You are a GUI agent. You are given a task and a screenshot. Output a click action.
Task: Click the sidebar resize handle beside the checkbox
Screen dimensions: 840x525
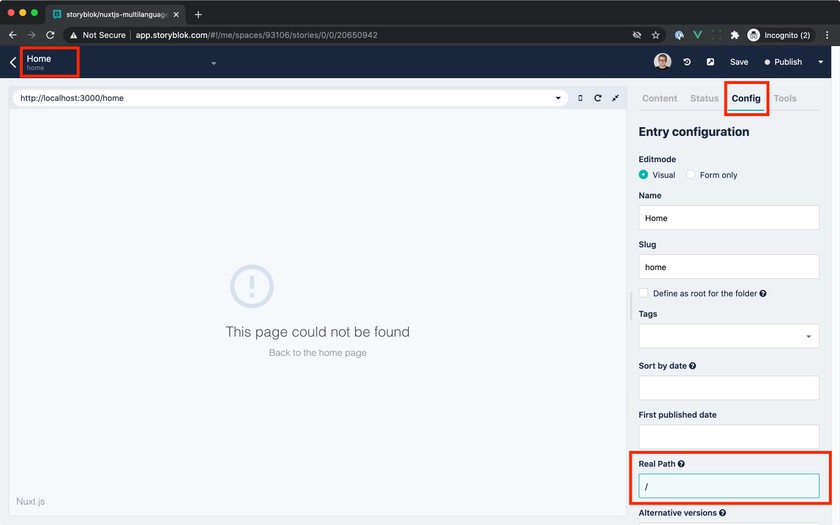click(x=632, y=306)
